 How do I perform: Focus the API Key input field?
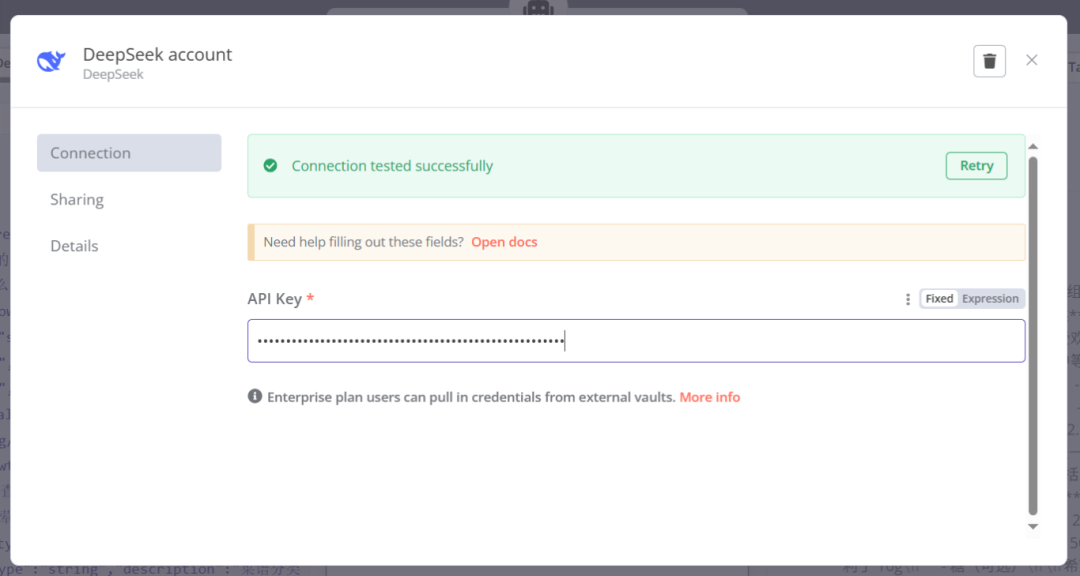(636, 340)
